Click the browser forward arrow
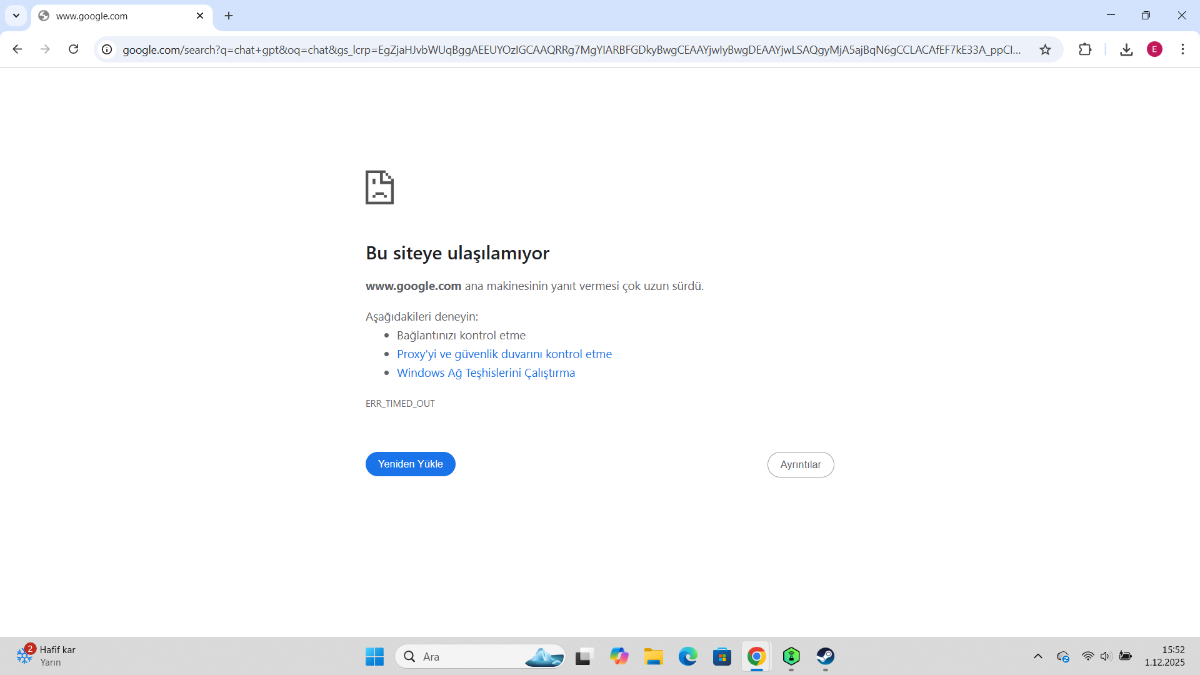This screenshot has height=675, width=1200. 45,49
